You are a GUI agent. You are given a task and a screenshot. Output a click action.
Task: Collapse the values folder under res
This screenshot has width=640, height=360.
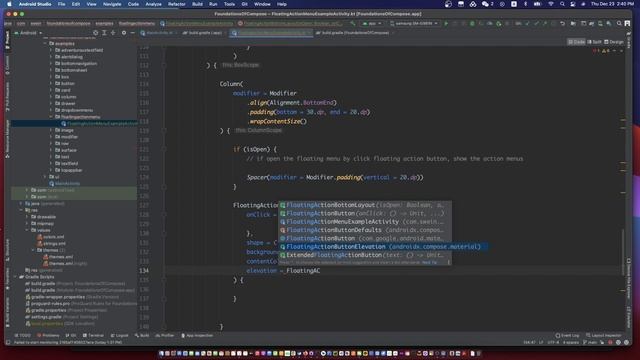[27, 230]
